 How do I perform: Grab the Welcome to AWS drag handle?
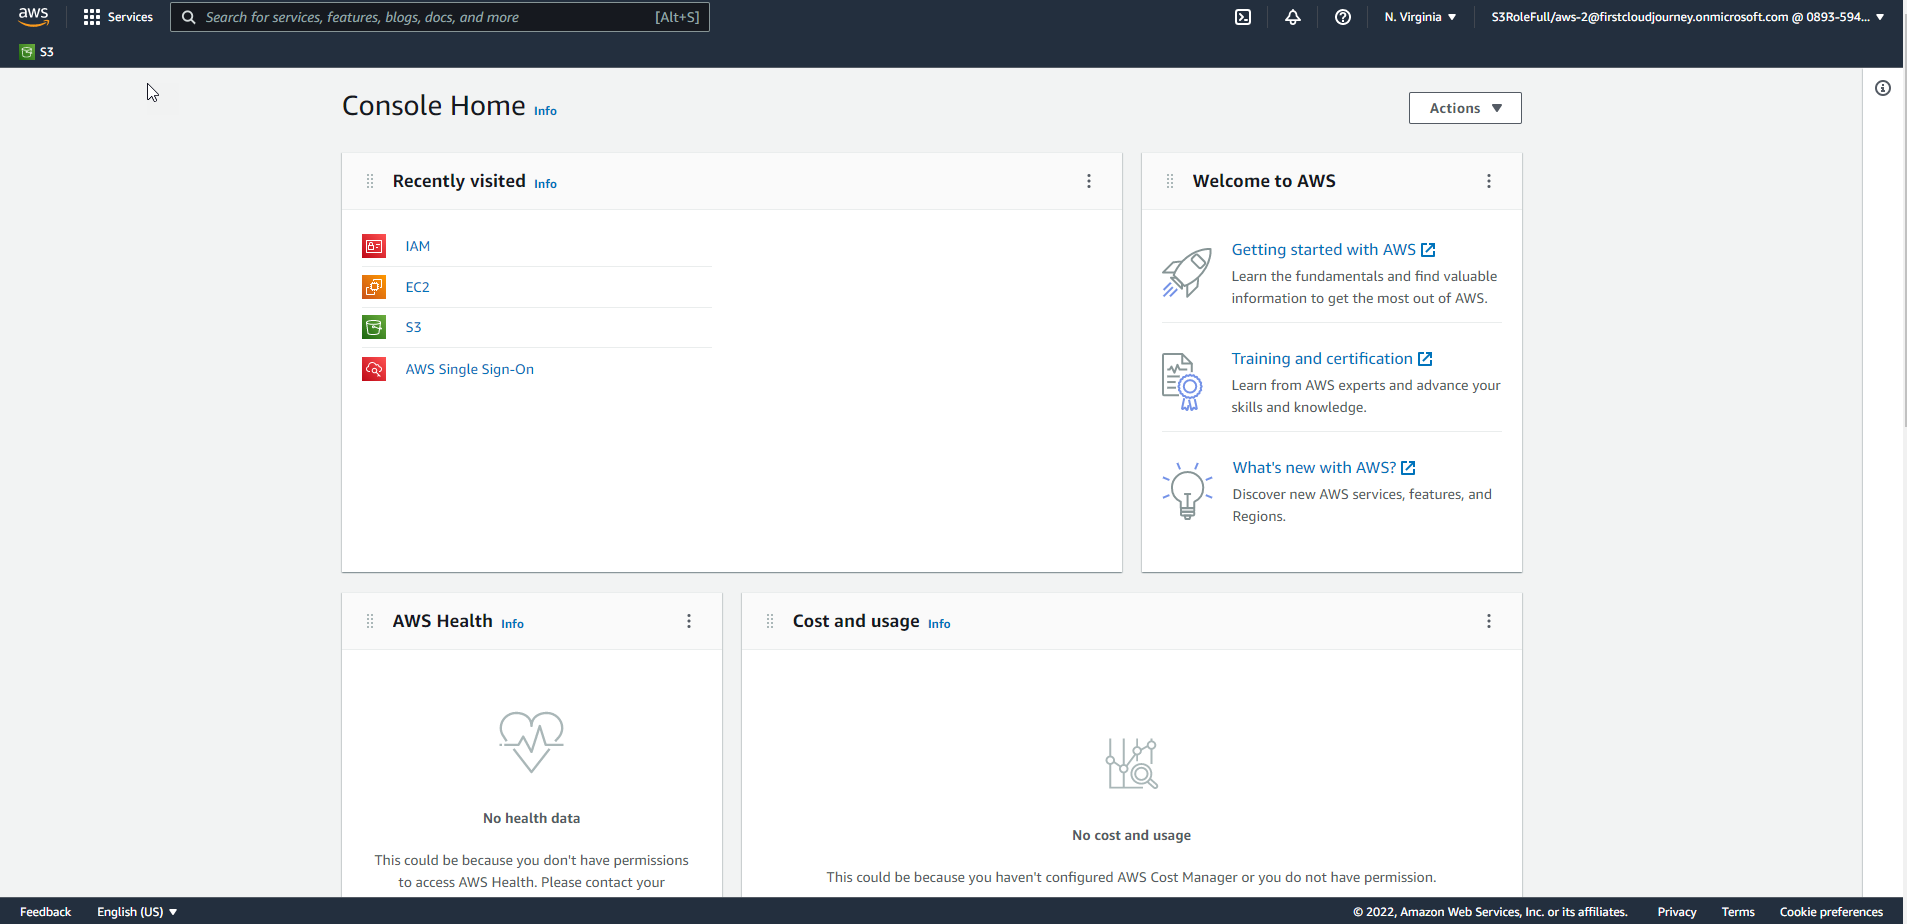point(1170,181)
